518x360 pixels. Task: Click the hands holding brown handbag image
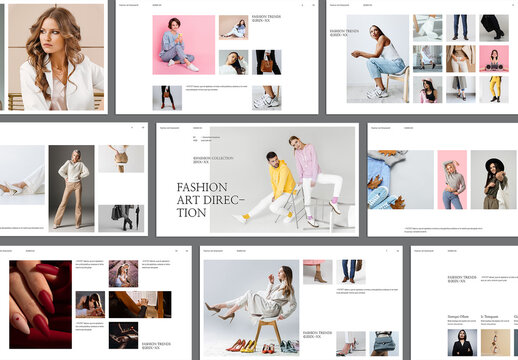coord(267,62)
